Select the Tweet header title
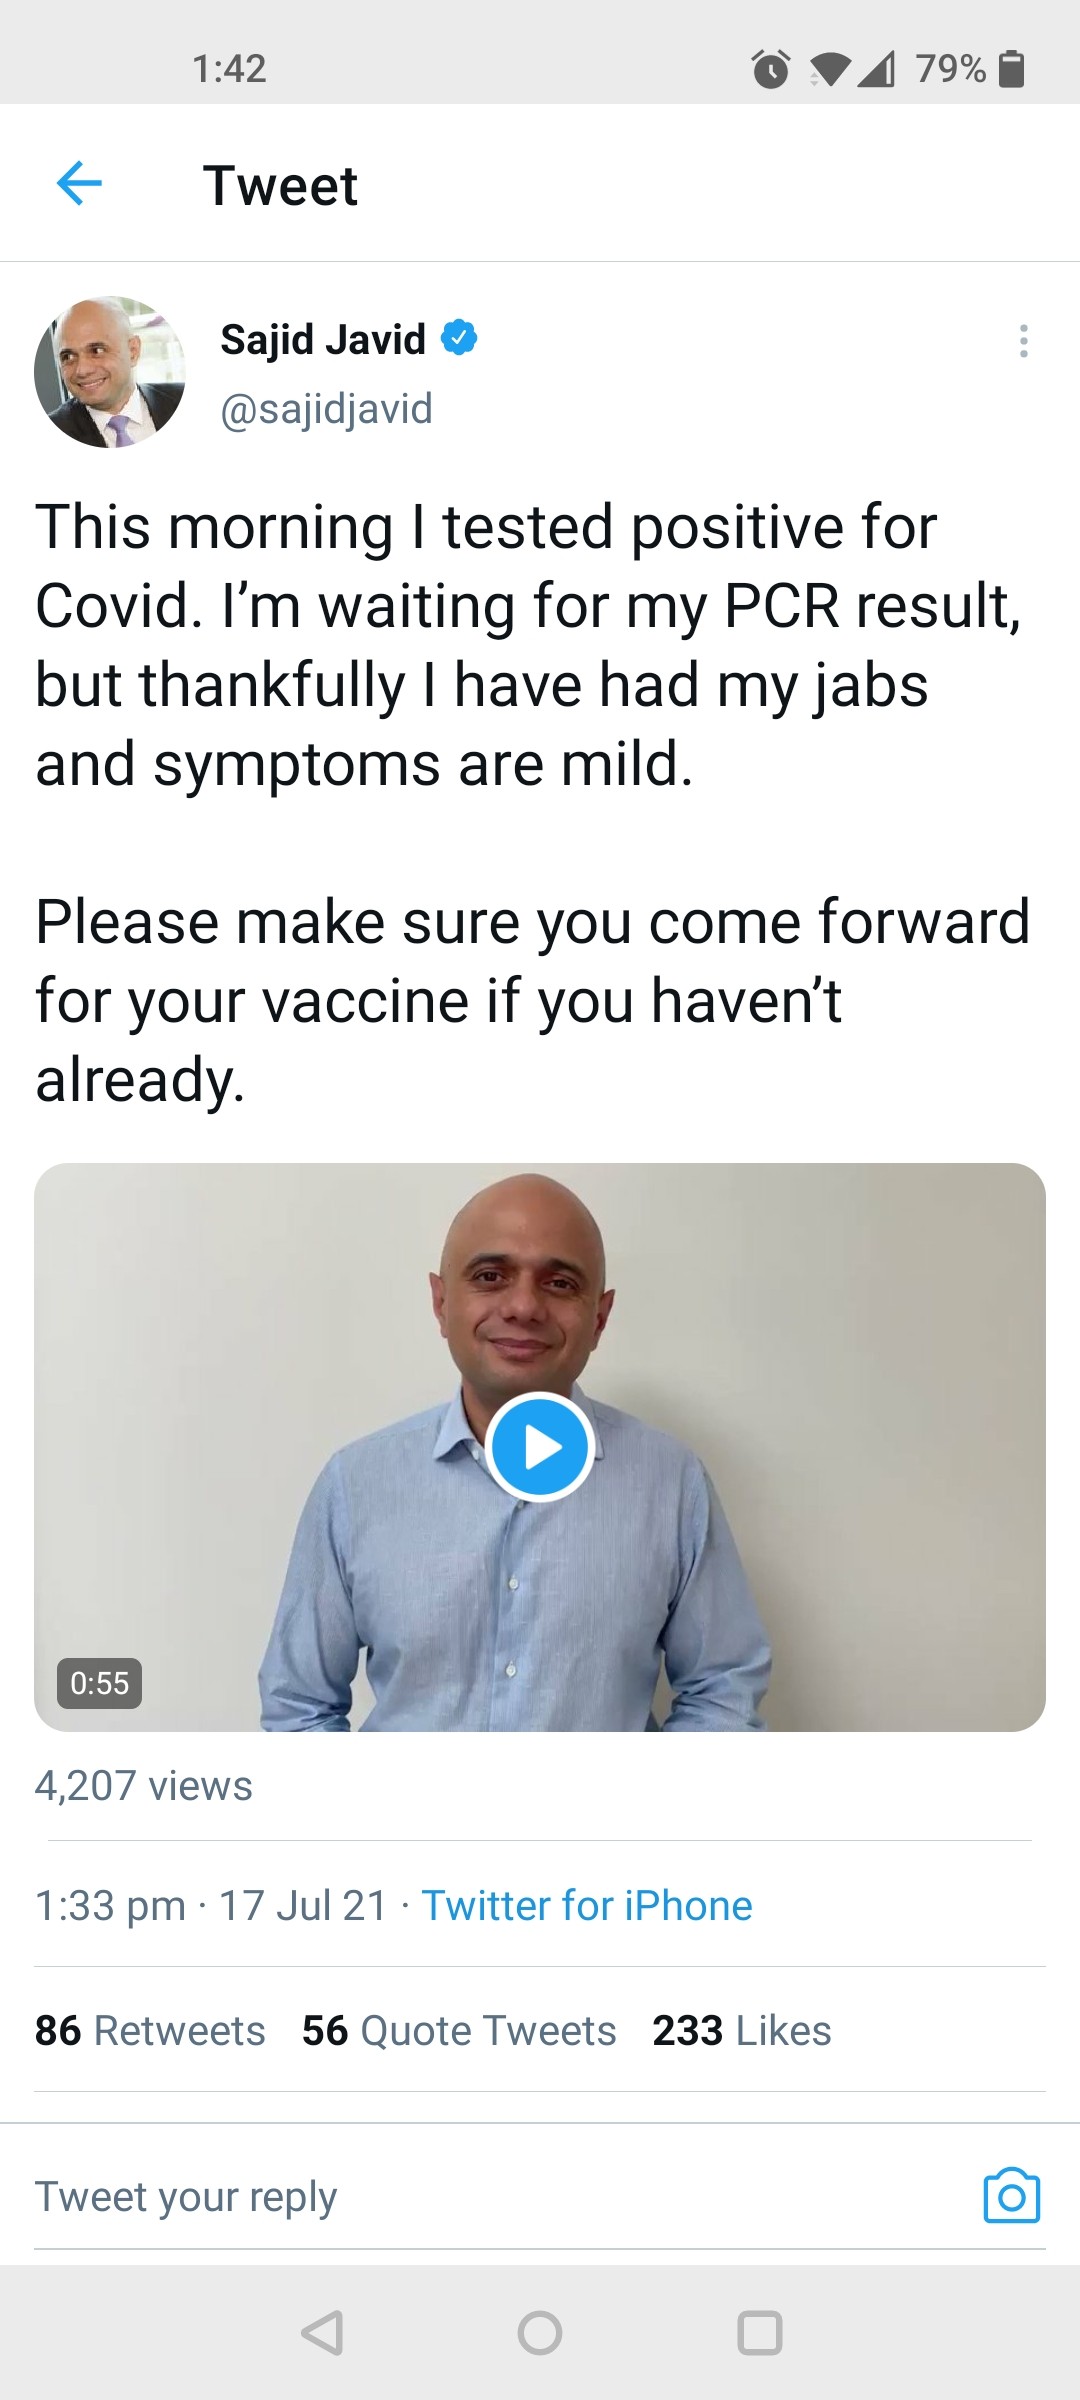Image resolution: width=1080 pixels, height=2400 pixels. [x=281, y=184]
